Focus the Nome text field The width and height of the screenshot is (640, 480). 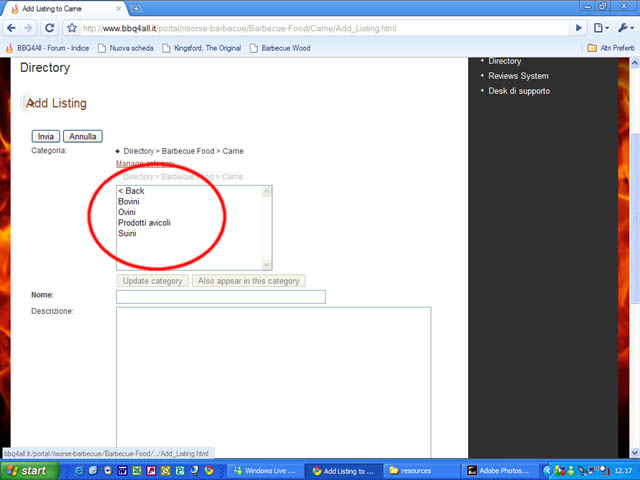221,297
